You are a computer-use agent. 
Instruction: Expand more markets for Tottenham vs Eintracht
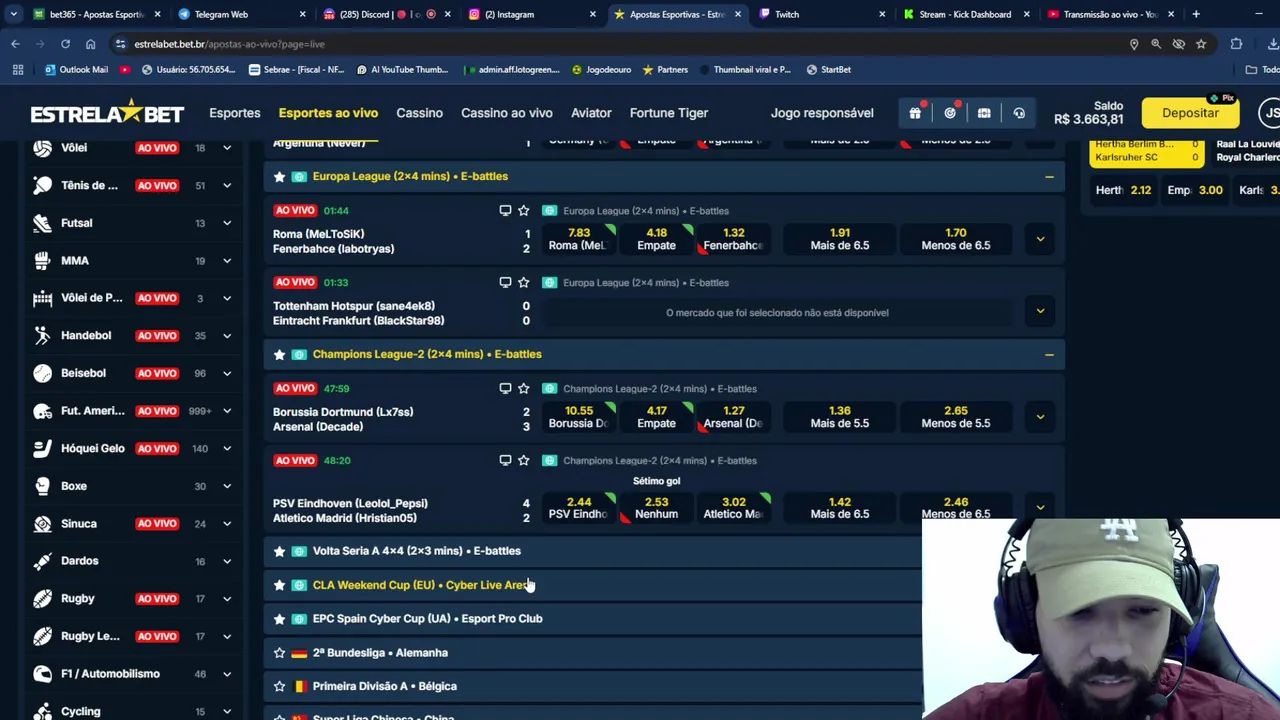coord(1040,311)
